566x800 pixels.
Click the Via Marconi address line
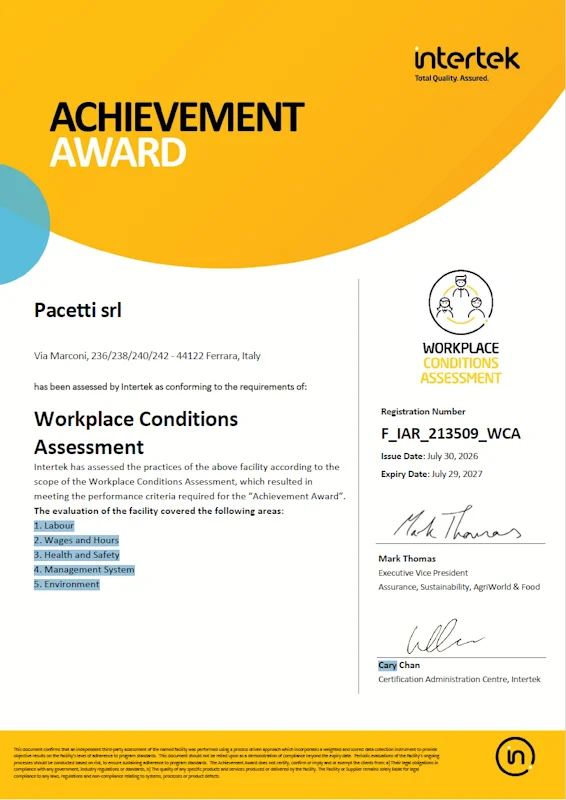tap(147, 356)
